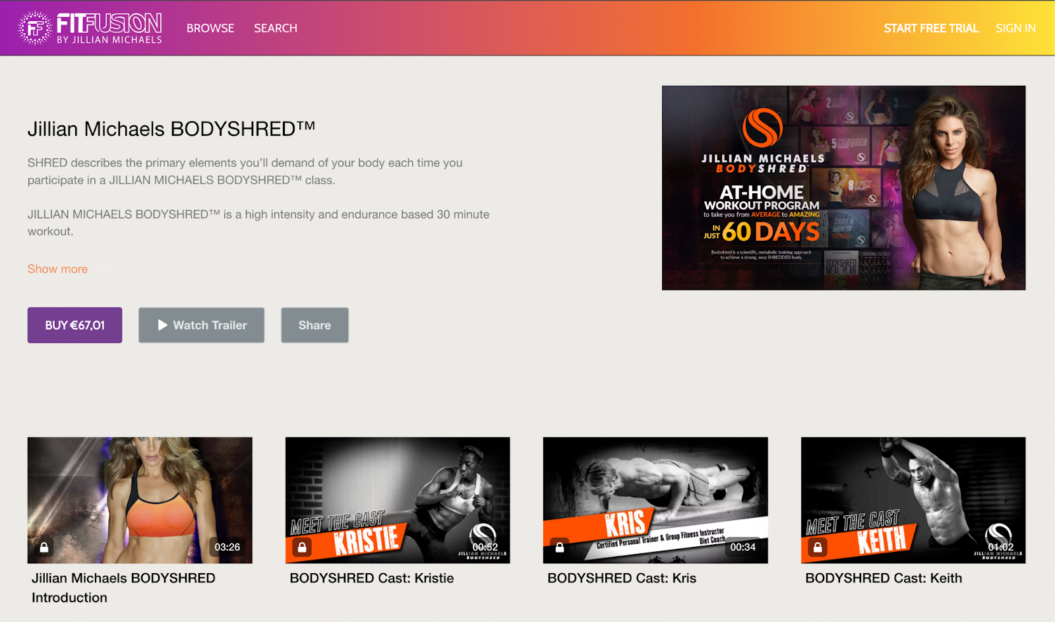Image resolution: width=1055 pixels, height=622 pixels.
Task: Open the BODYSHRED 60 Days promo banner
Action: click(x=843, y=188)
